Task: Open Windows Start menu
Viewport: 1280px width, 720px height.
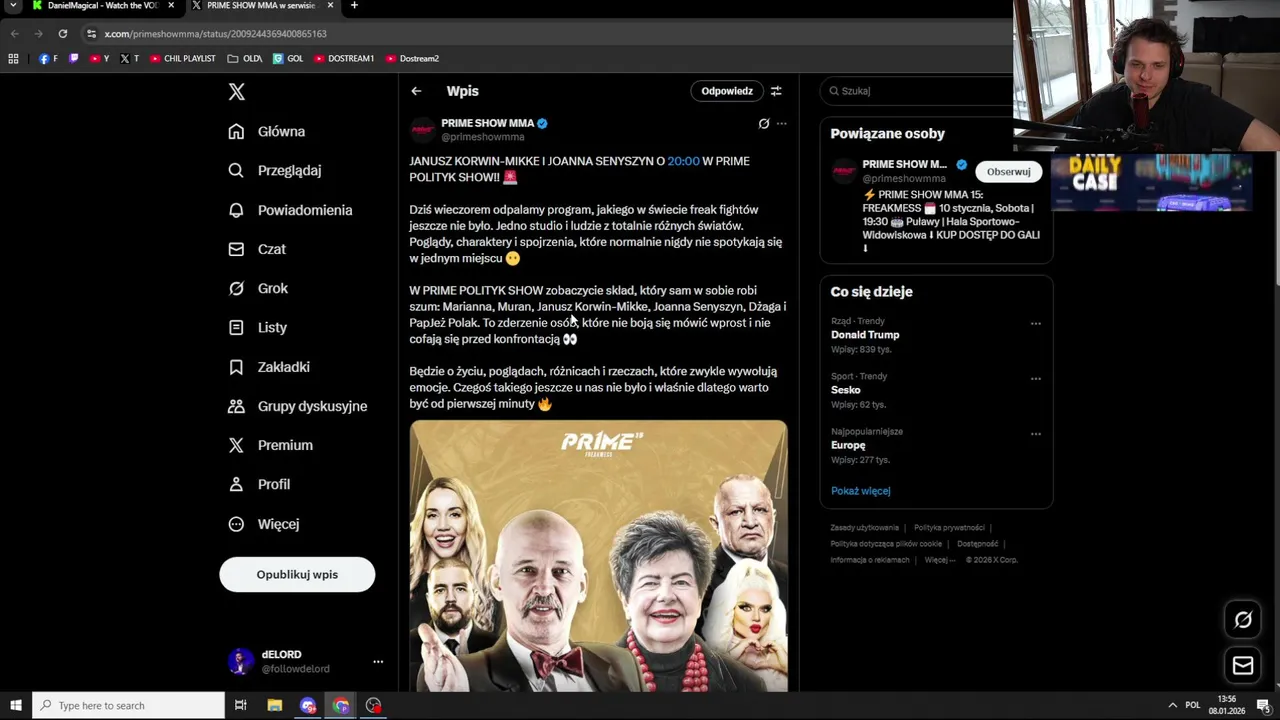Action: 15,706
